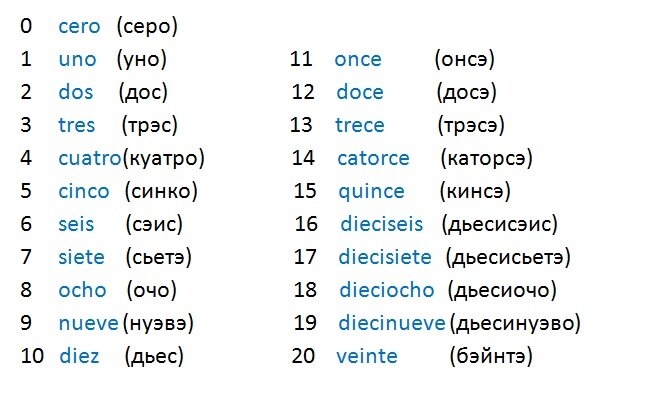Select the word "ocho"

[x=82, y=290]
